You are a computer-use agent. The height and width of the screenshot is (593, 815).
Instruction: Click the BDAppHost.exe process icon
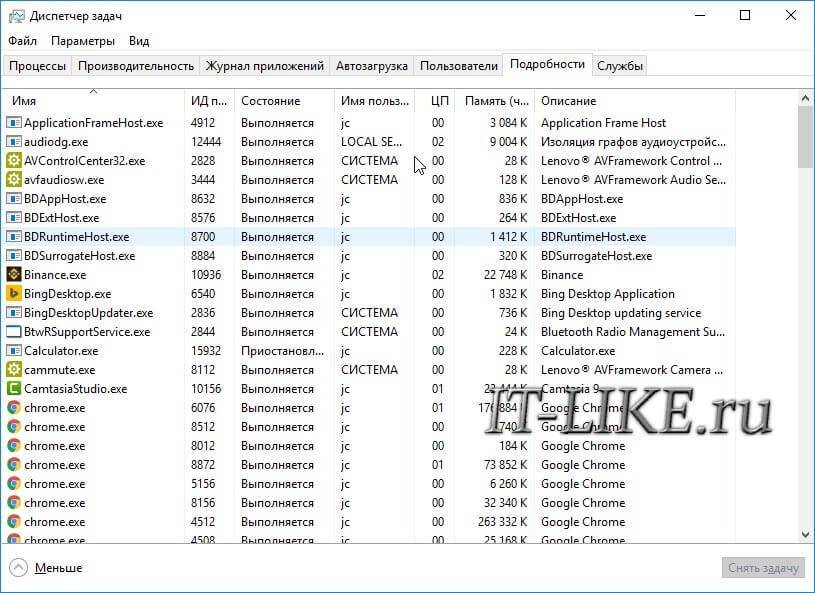click(14, 199)
